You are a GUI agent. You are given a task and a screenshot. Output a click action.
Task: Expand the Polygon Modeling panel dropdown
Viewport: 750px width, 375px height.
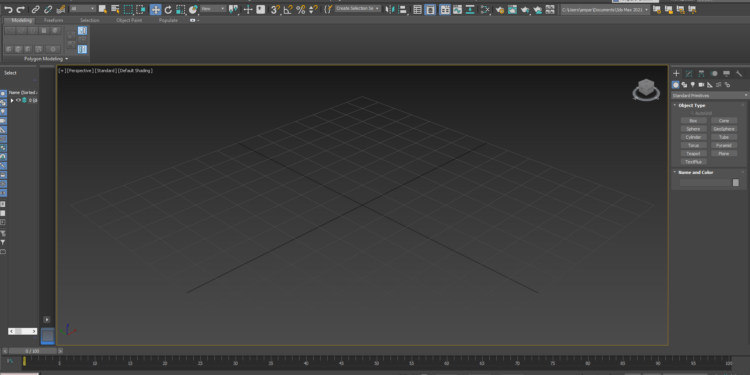tap(46, 59)
